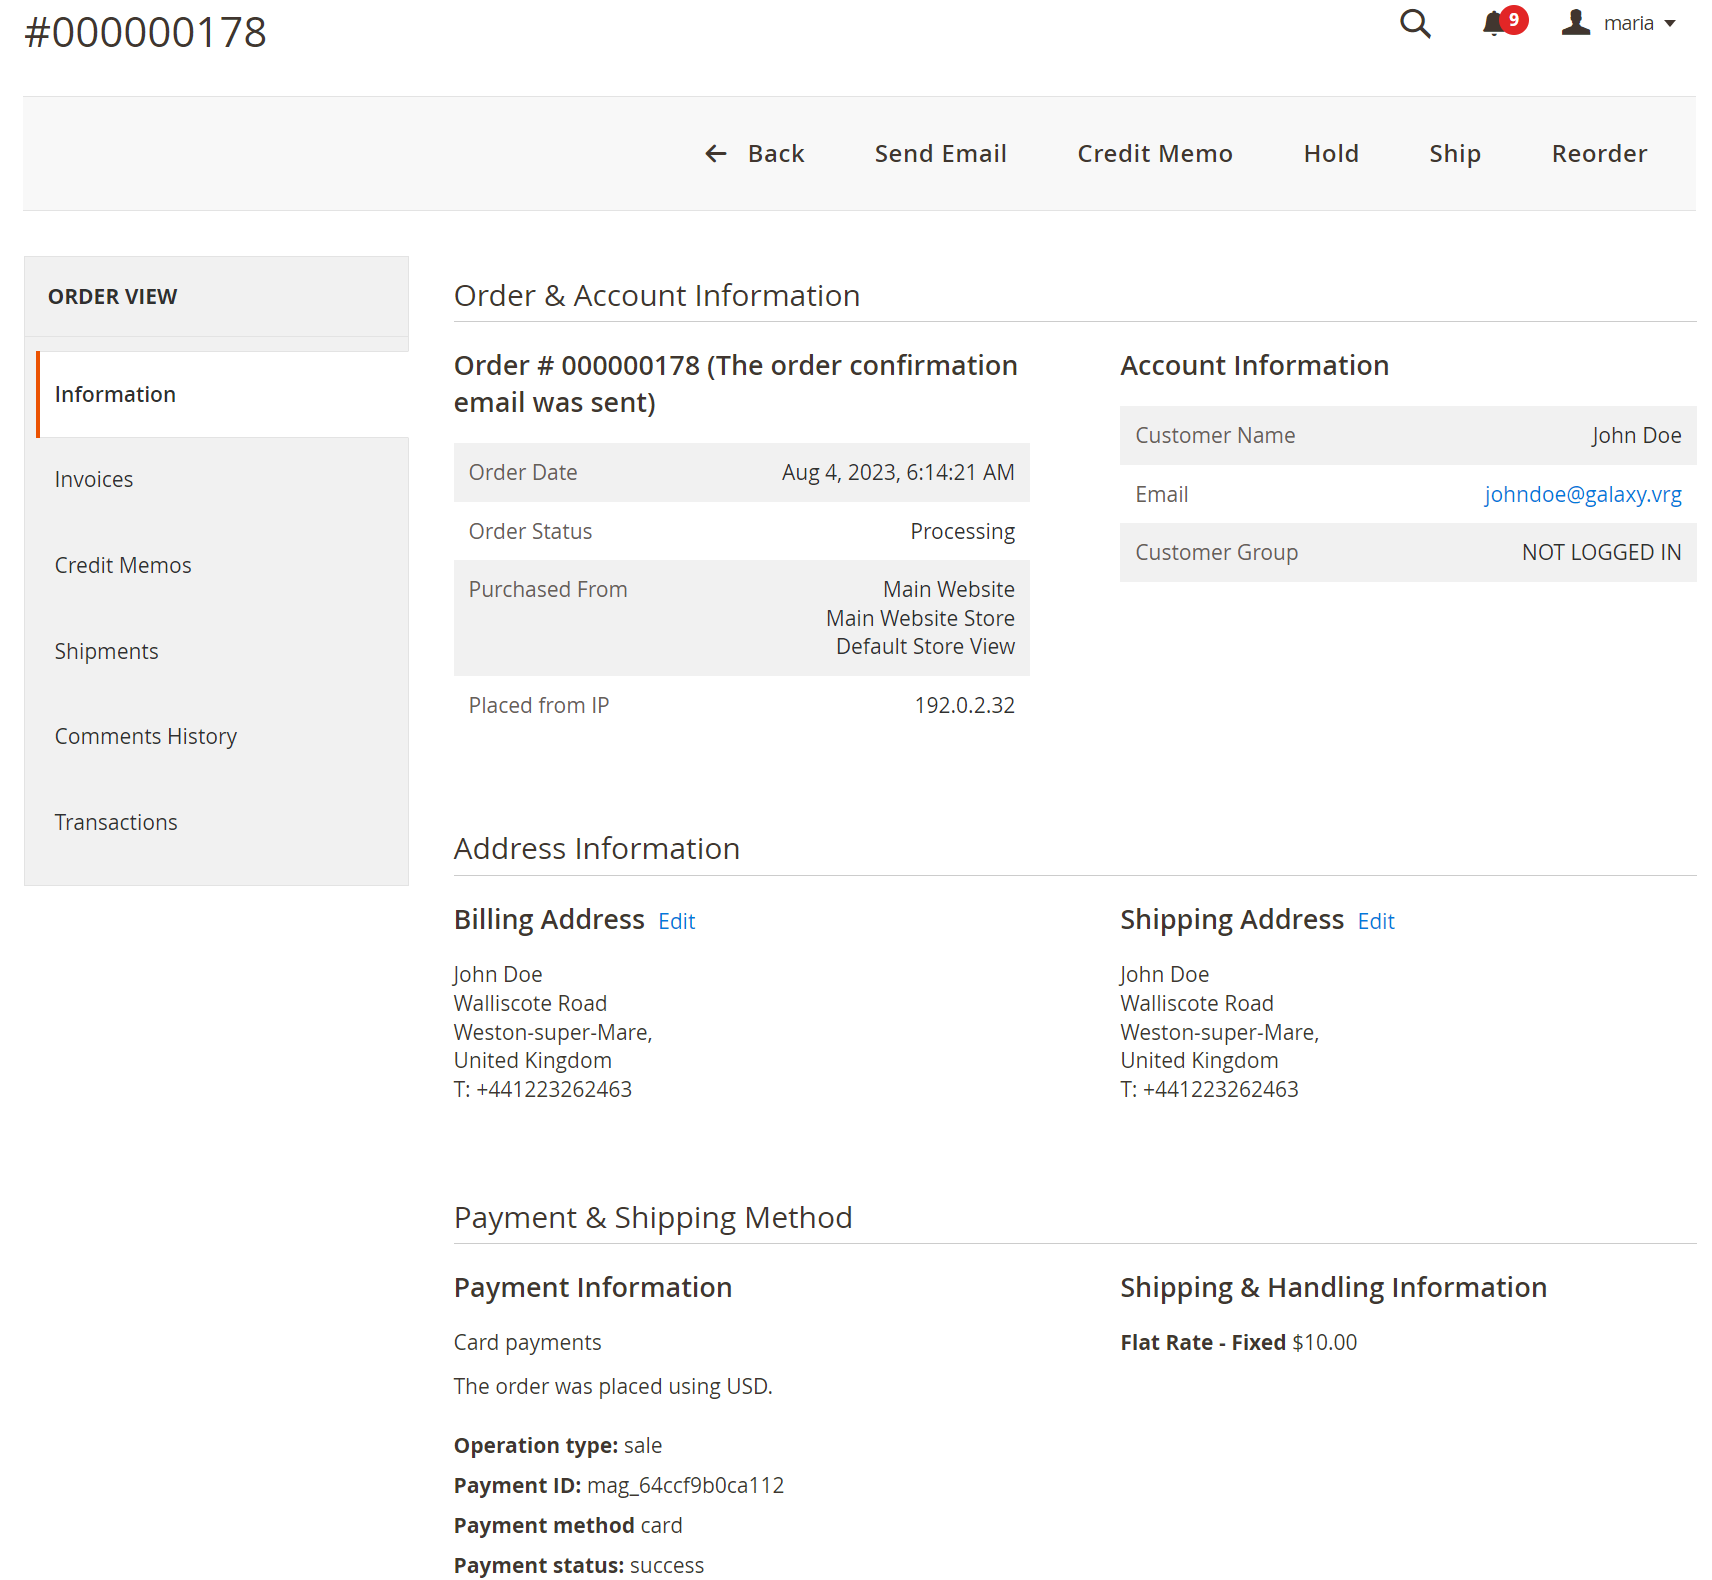Viewport: 1712px width, 1580px height.
Task: Edit the Shipping Address
Action: click(x=1375, y=921)
